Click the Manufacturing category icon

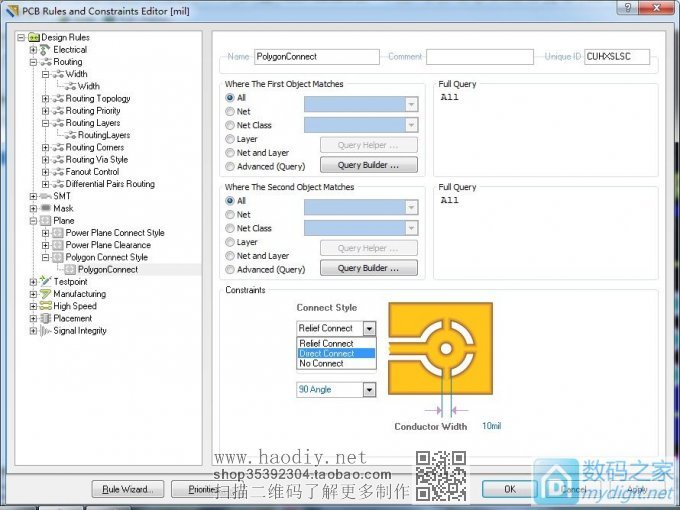[45, 294]
